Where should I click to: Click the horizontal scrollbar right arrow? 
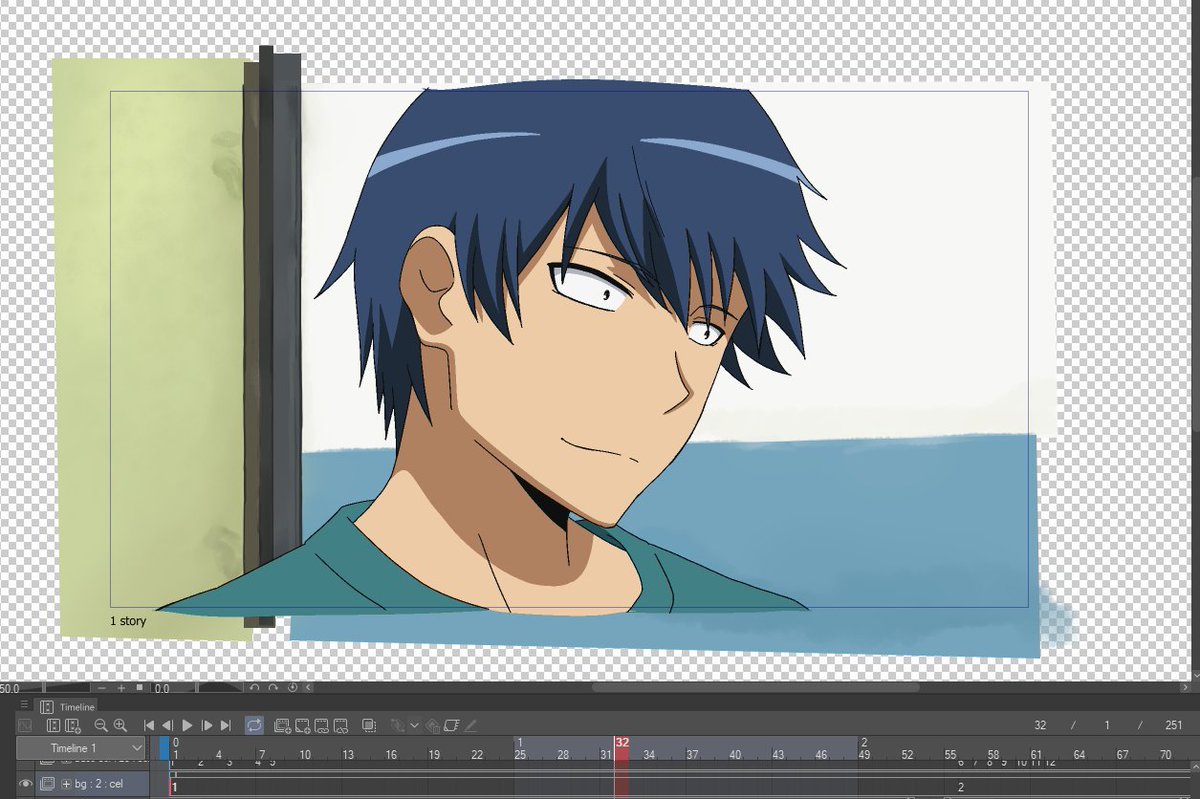(1184, 688)
